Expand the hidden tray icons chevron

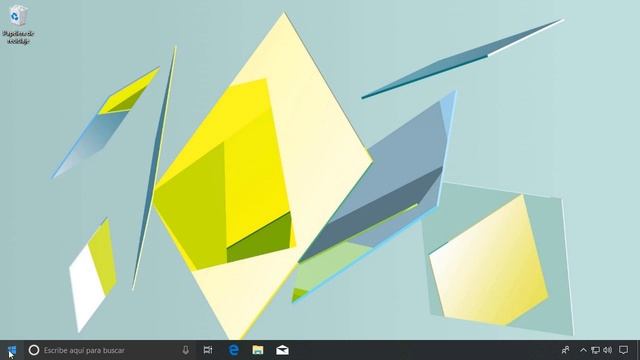coord(583,350)
